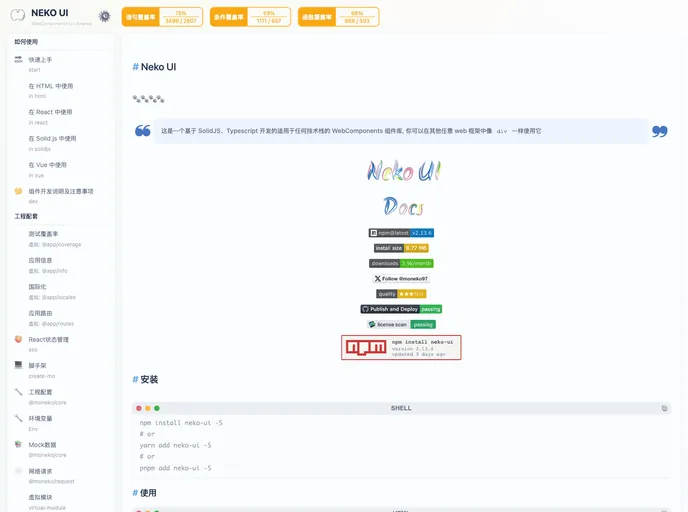Click the red dot on SHELL block
The image size is (688, 512).
pos(139,408)
